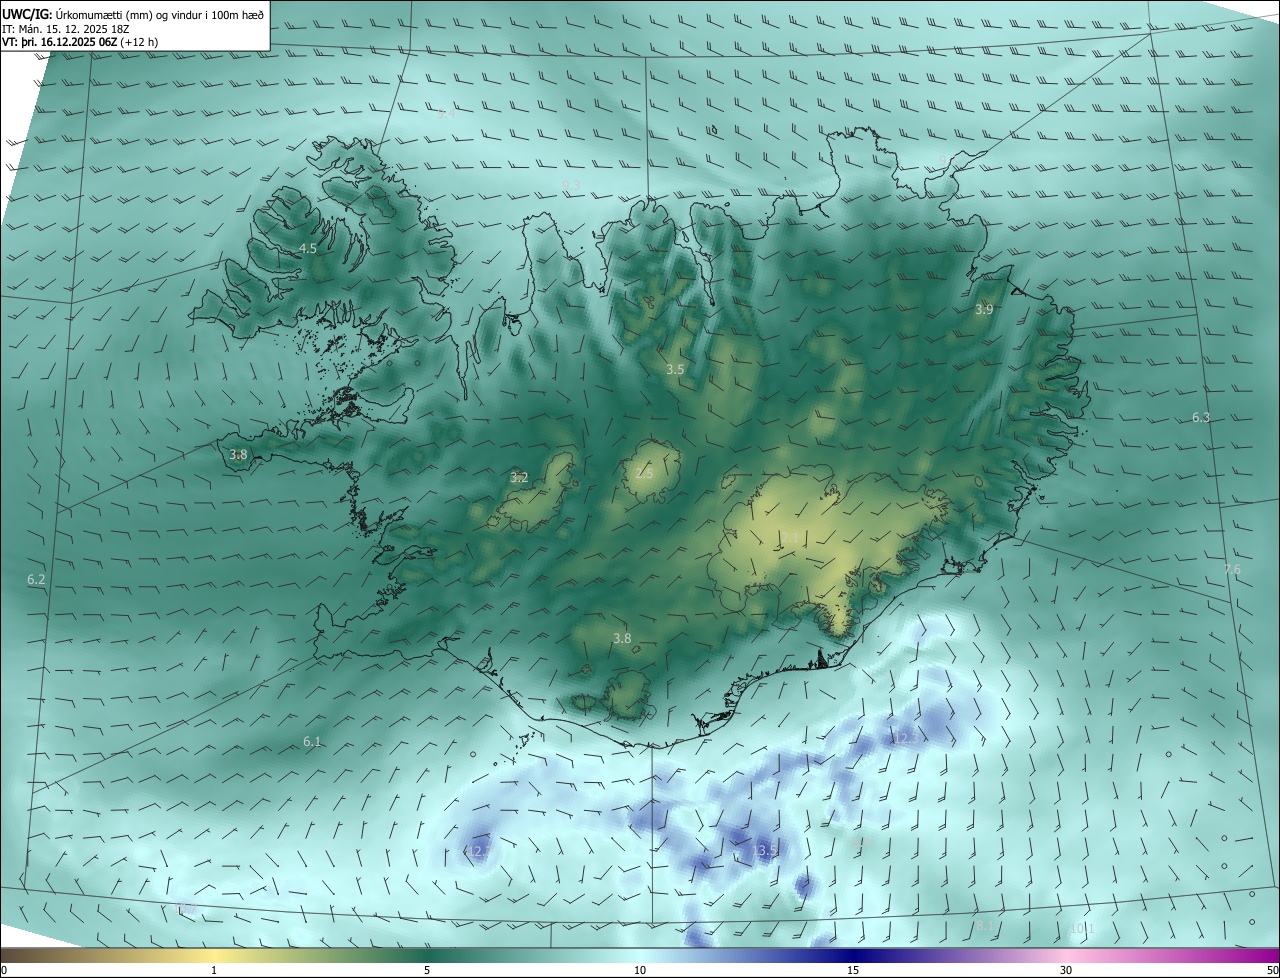The width and height of the screenshot is (1280, 978).
Task: Click the 'UWC/IG: Úrkomumætti (mm)' title line
Action: [x=133, y=14]
